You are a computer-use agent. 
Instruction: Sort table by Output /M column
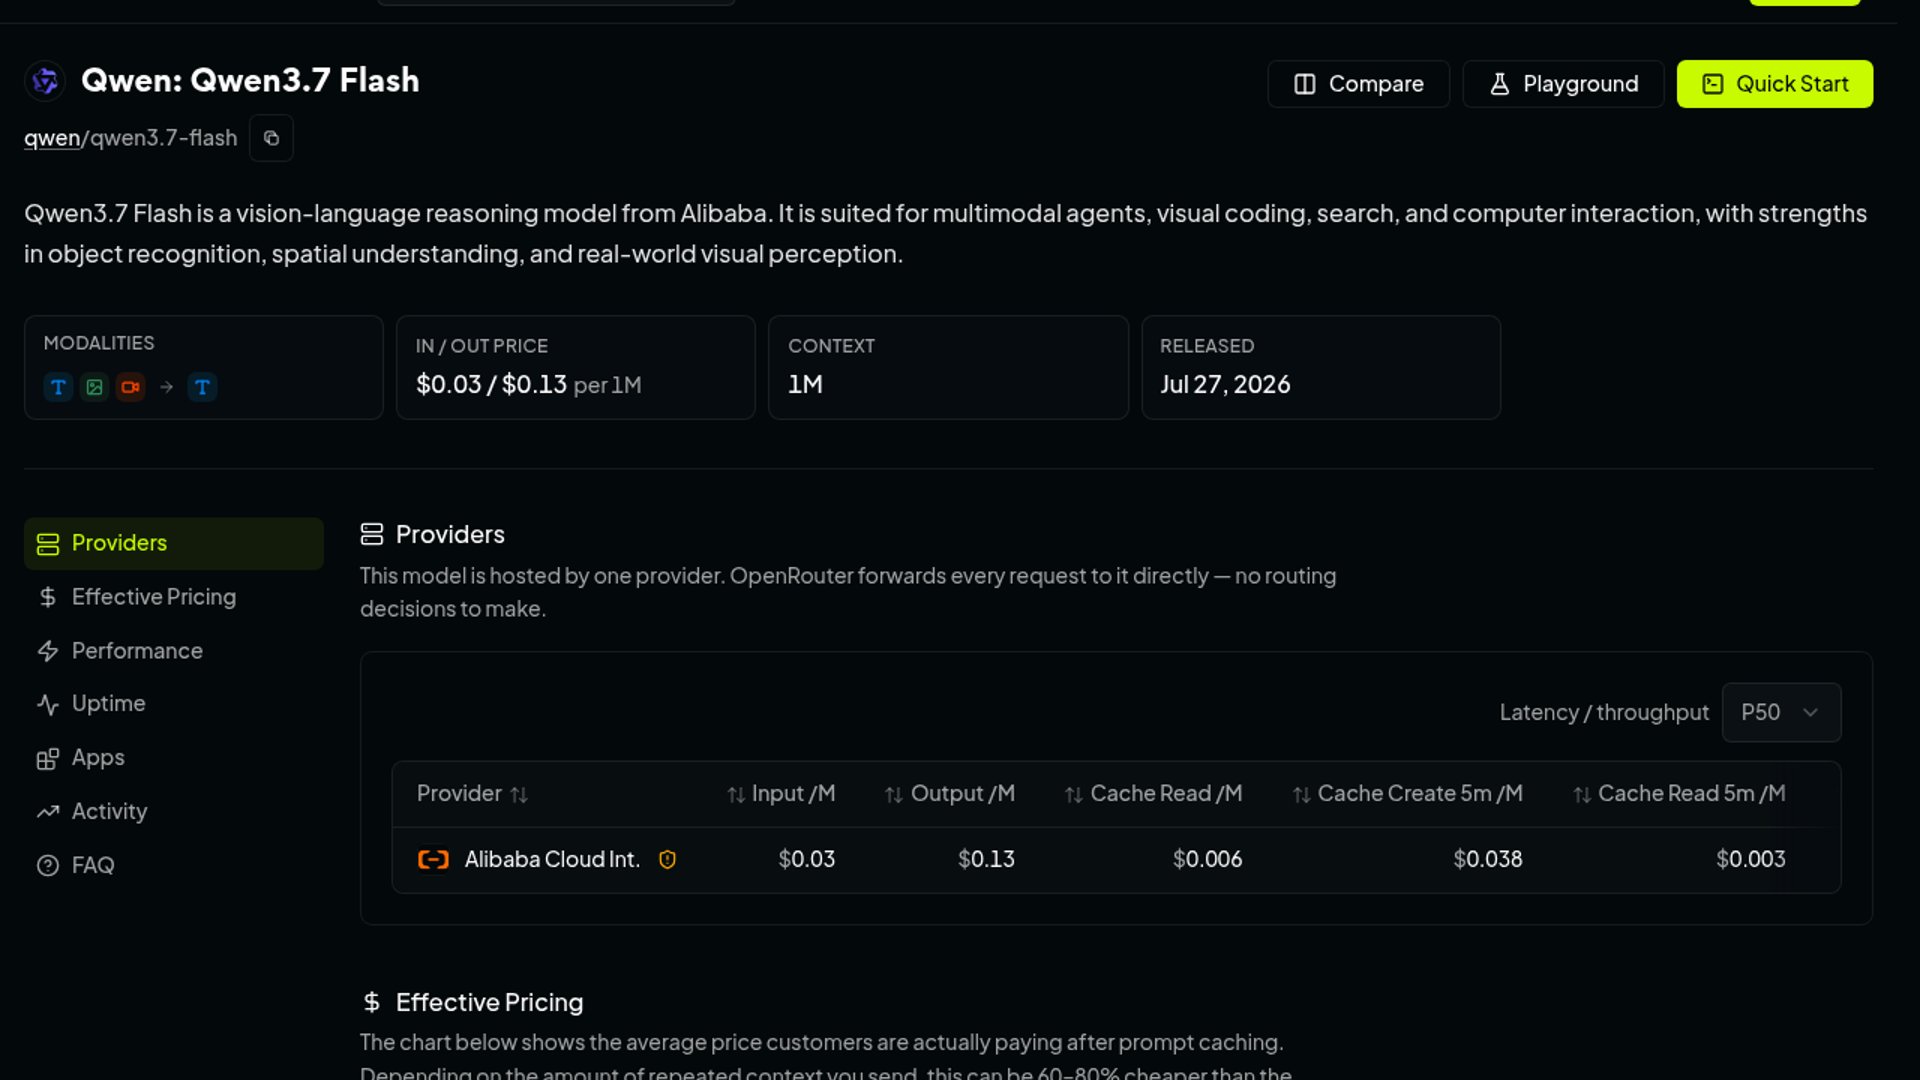click(x=950, y=794)
